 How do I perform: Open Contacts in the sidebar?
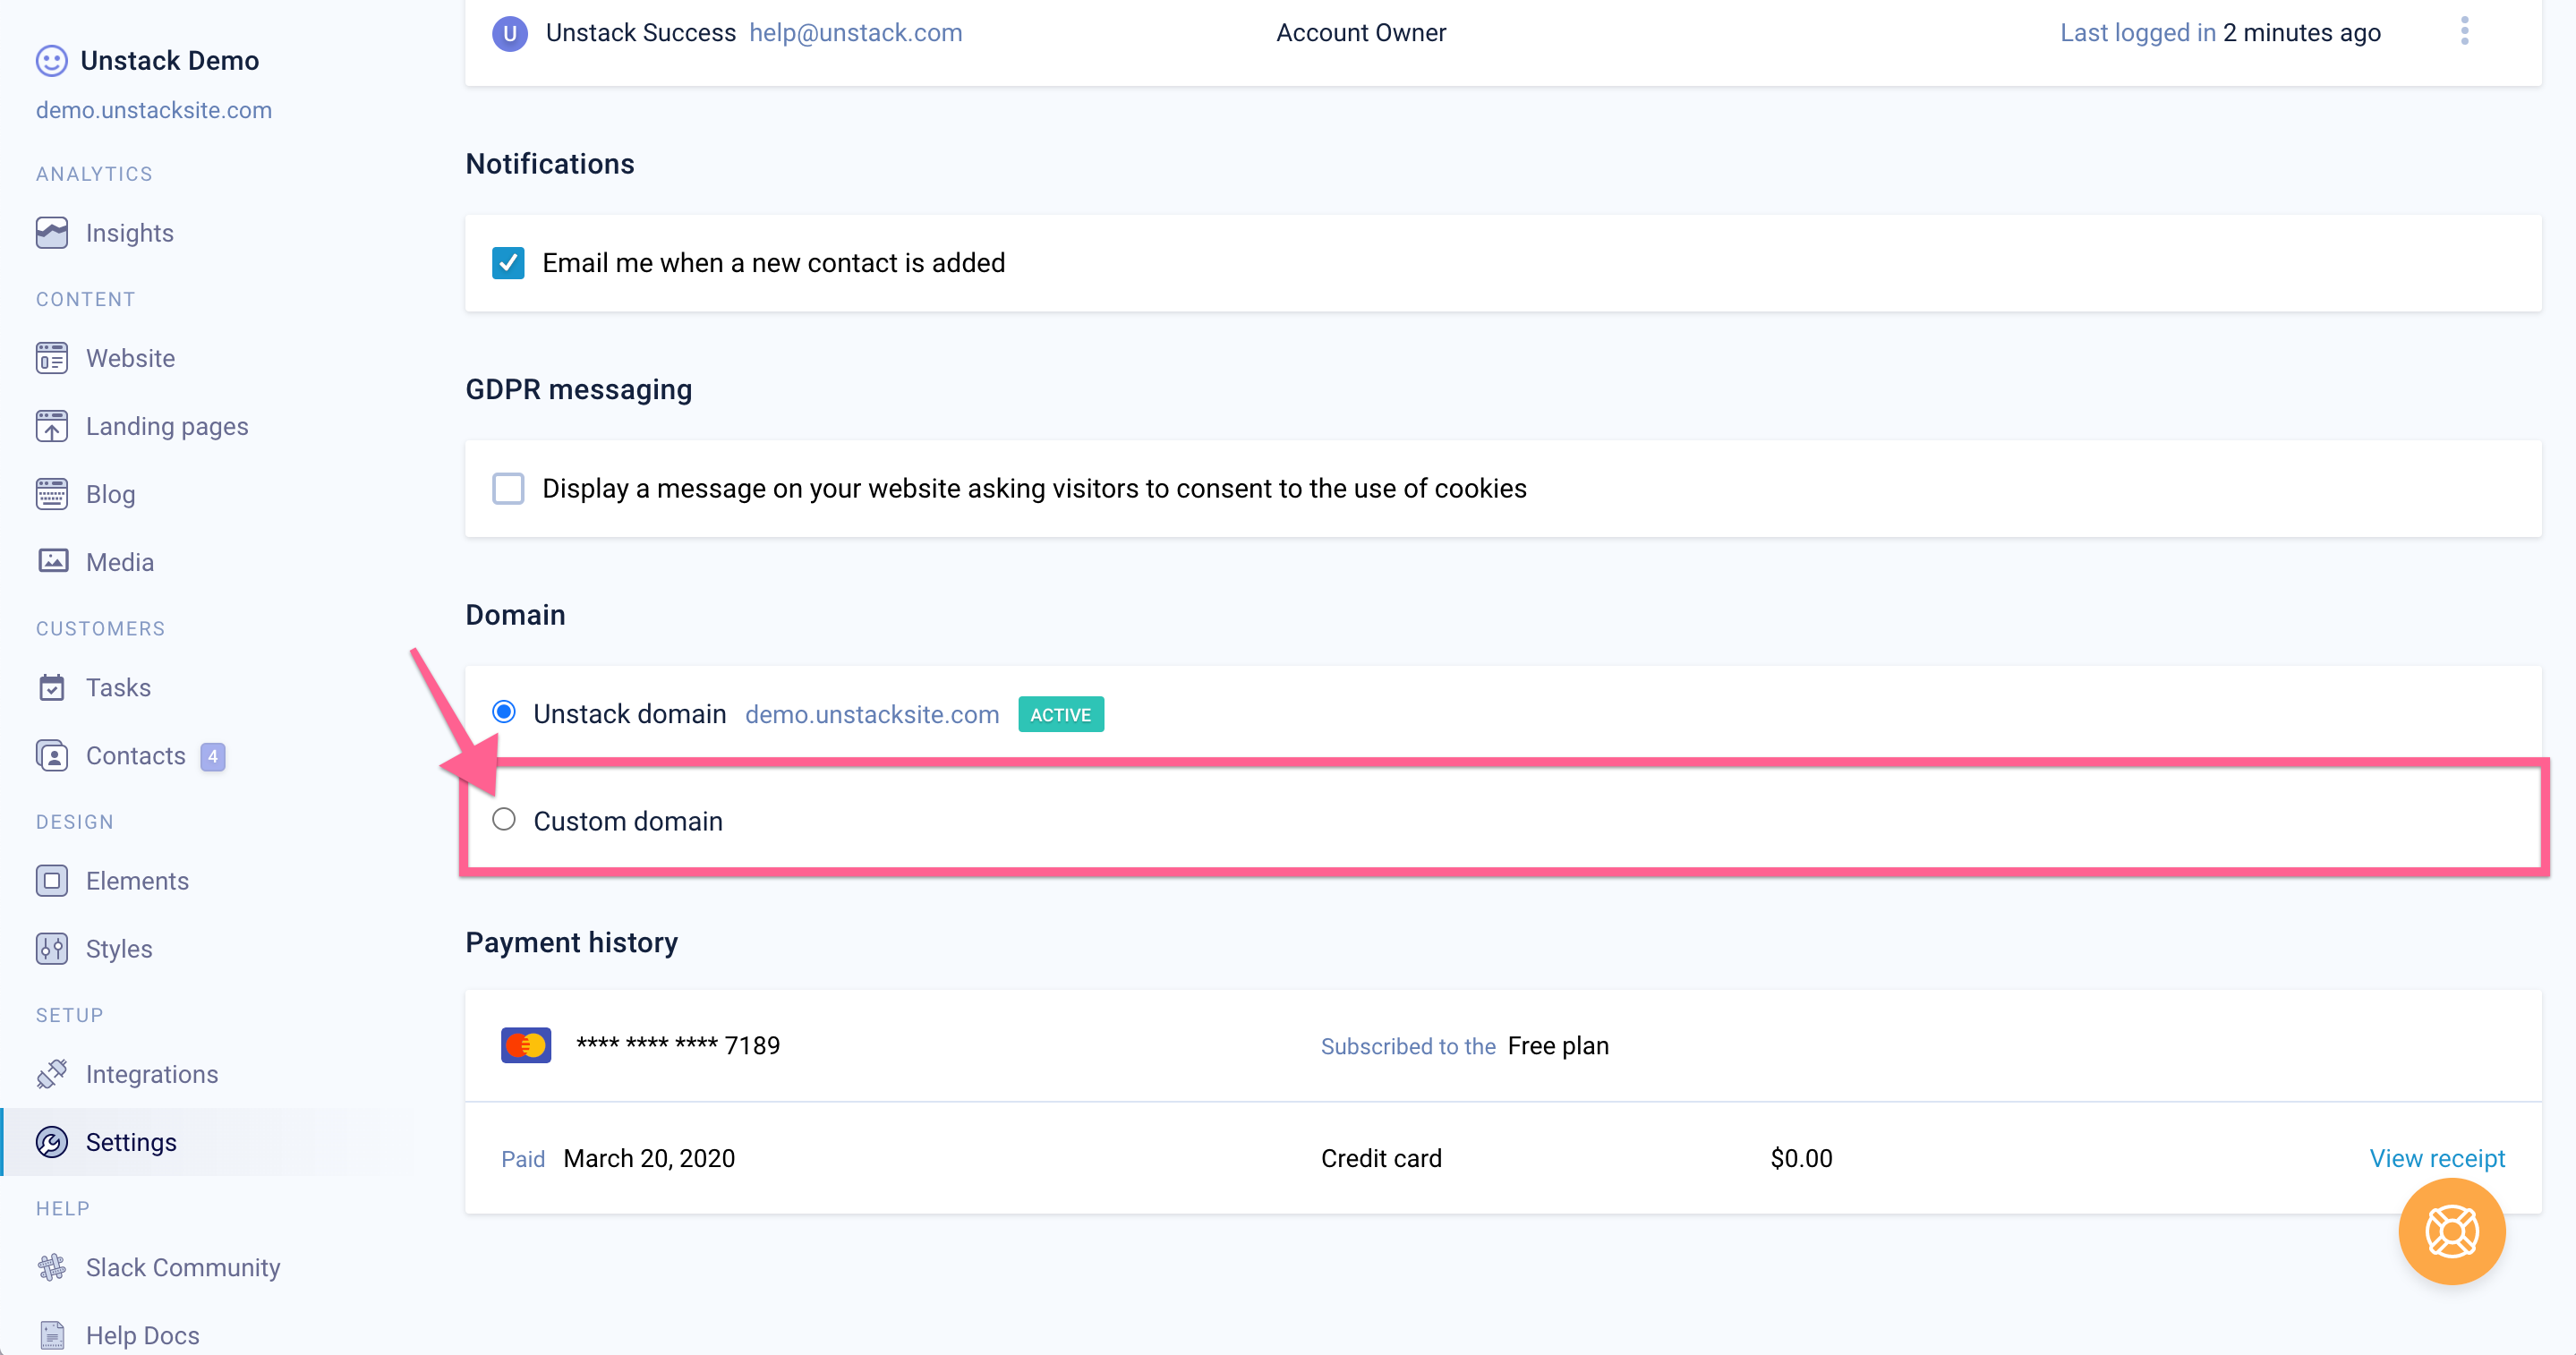click(136, 756)
